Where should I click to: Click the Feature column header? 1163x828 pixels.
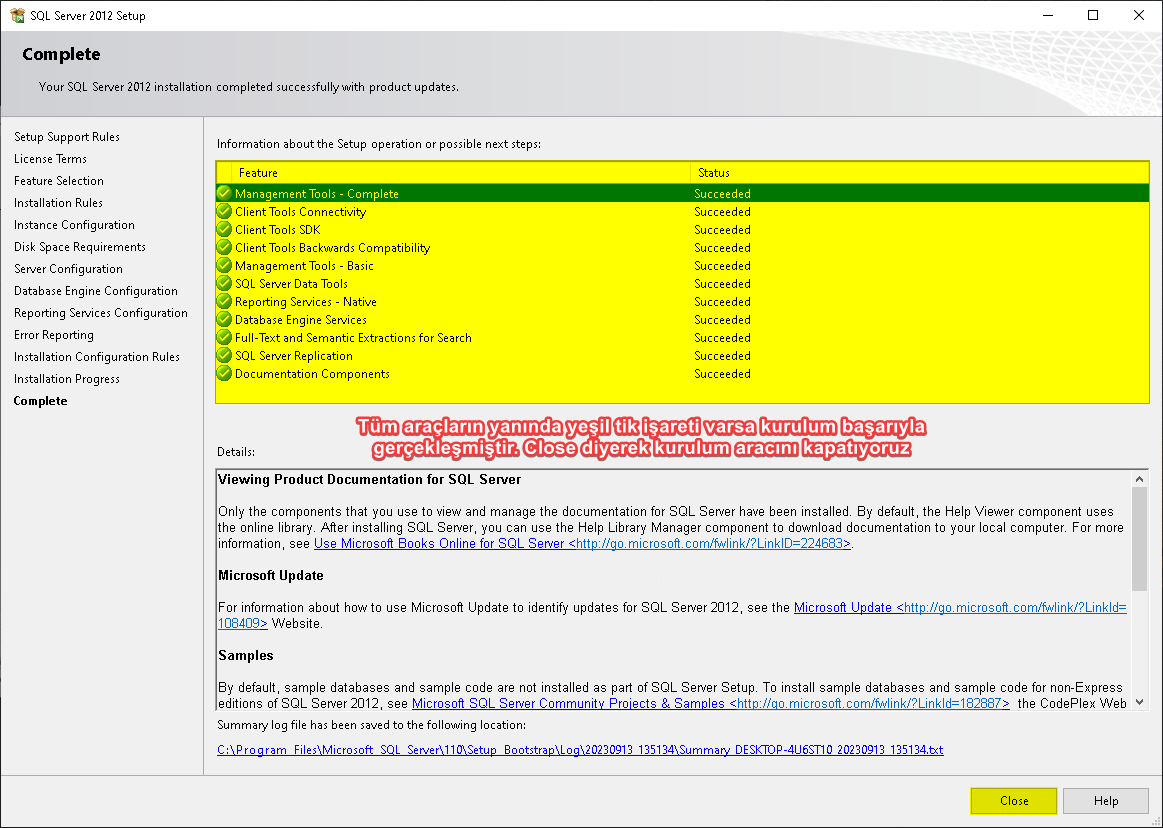tap(258, 173)
